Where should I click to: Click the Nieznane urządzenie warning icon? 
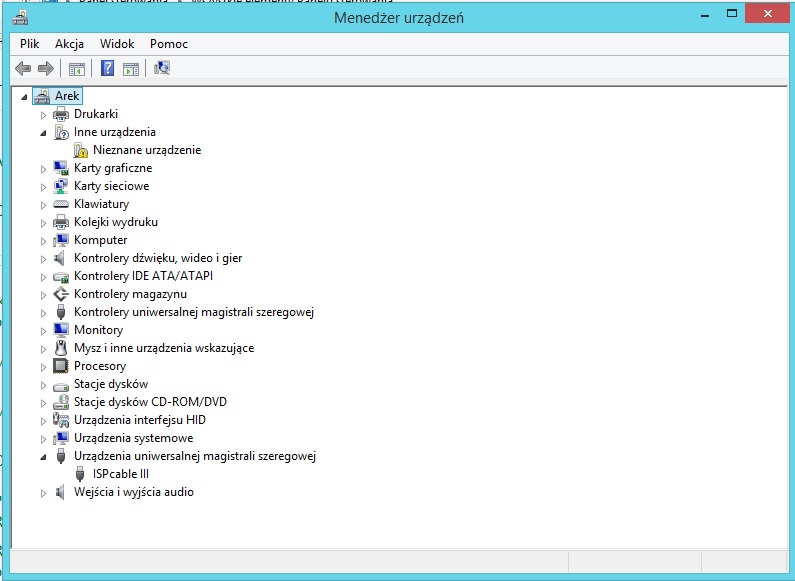pyautogui.click(x=81, y=150)
